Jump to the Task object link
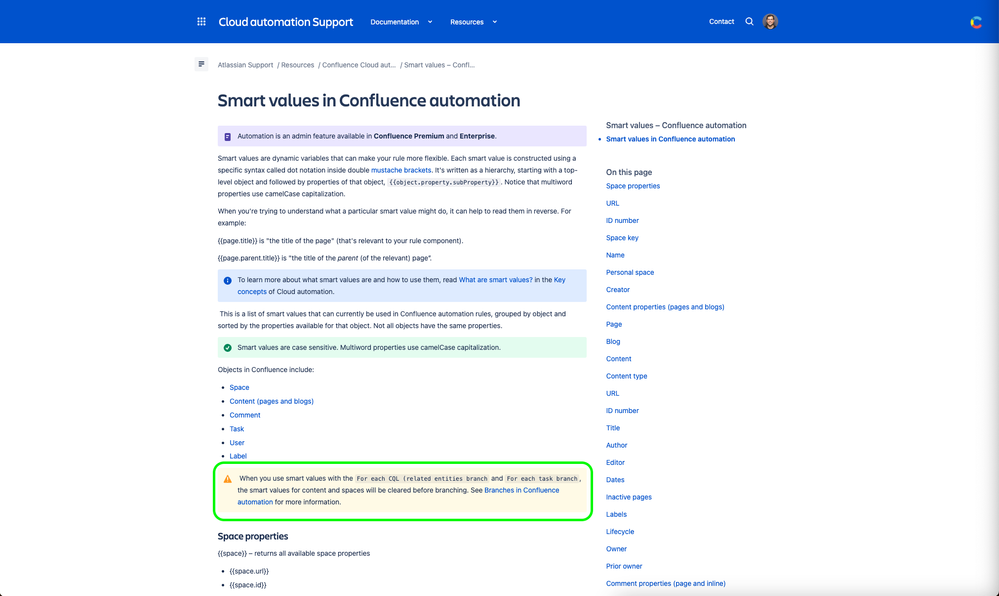This screenshot has width=999, height=596. click(x=236, y=429)
